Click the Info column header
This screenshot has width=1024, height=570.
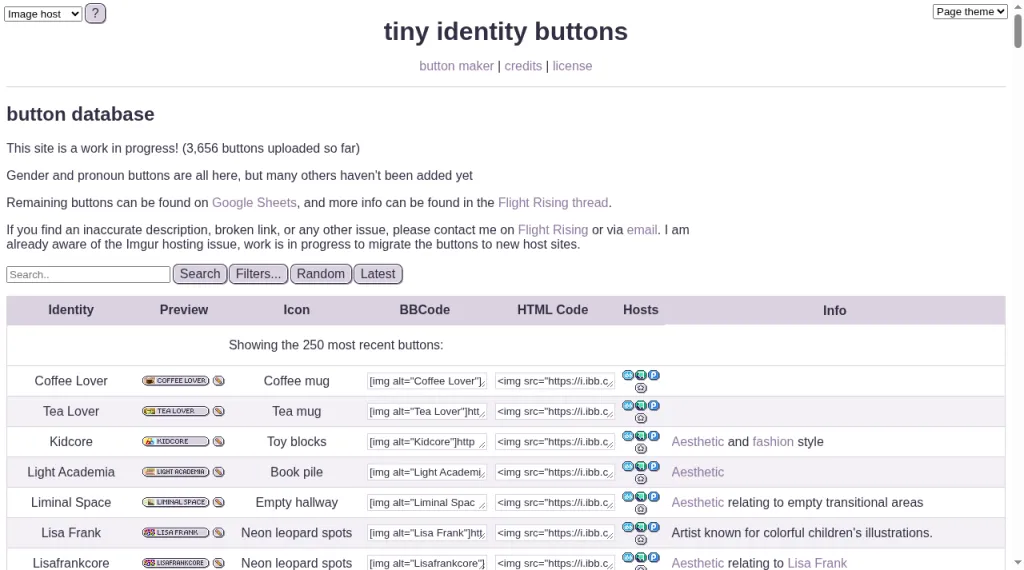click(835, 311)
